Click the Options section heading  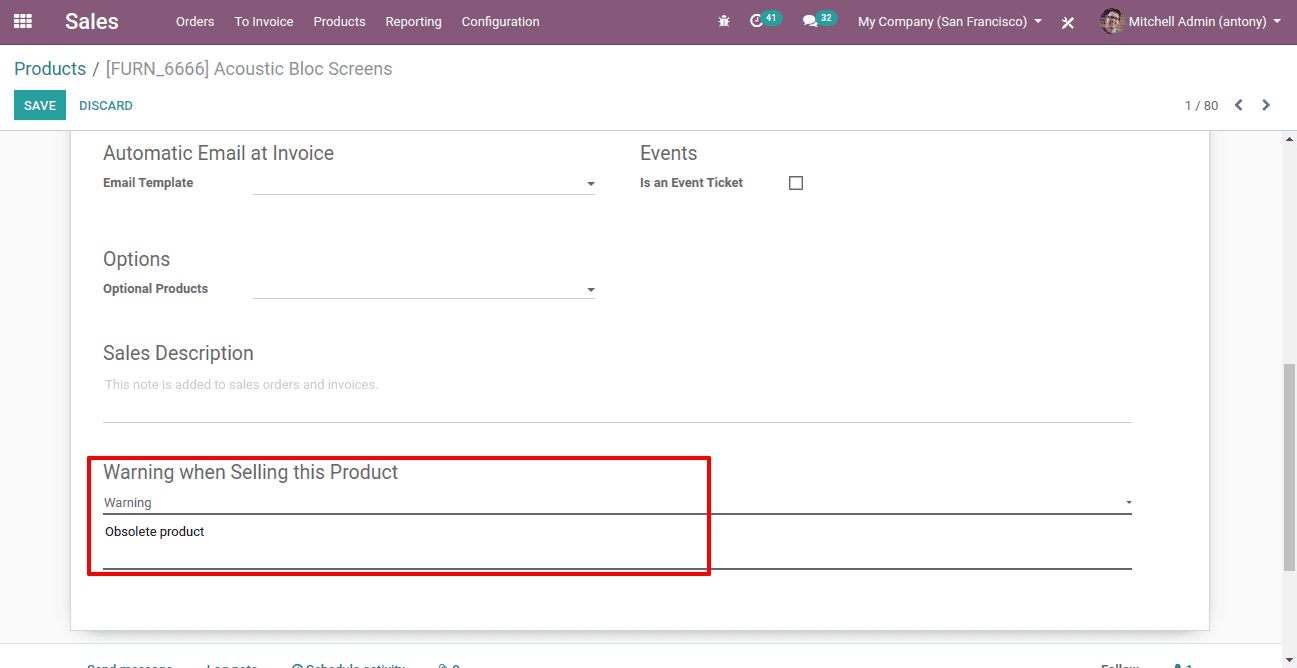click(136, 259)
